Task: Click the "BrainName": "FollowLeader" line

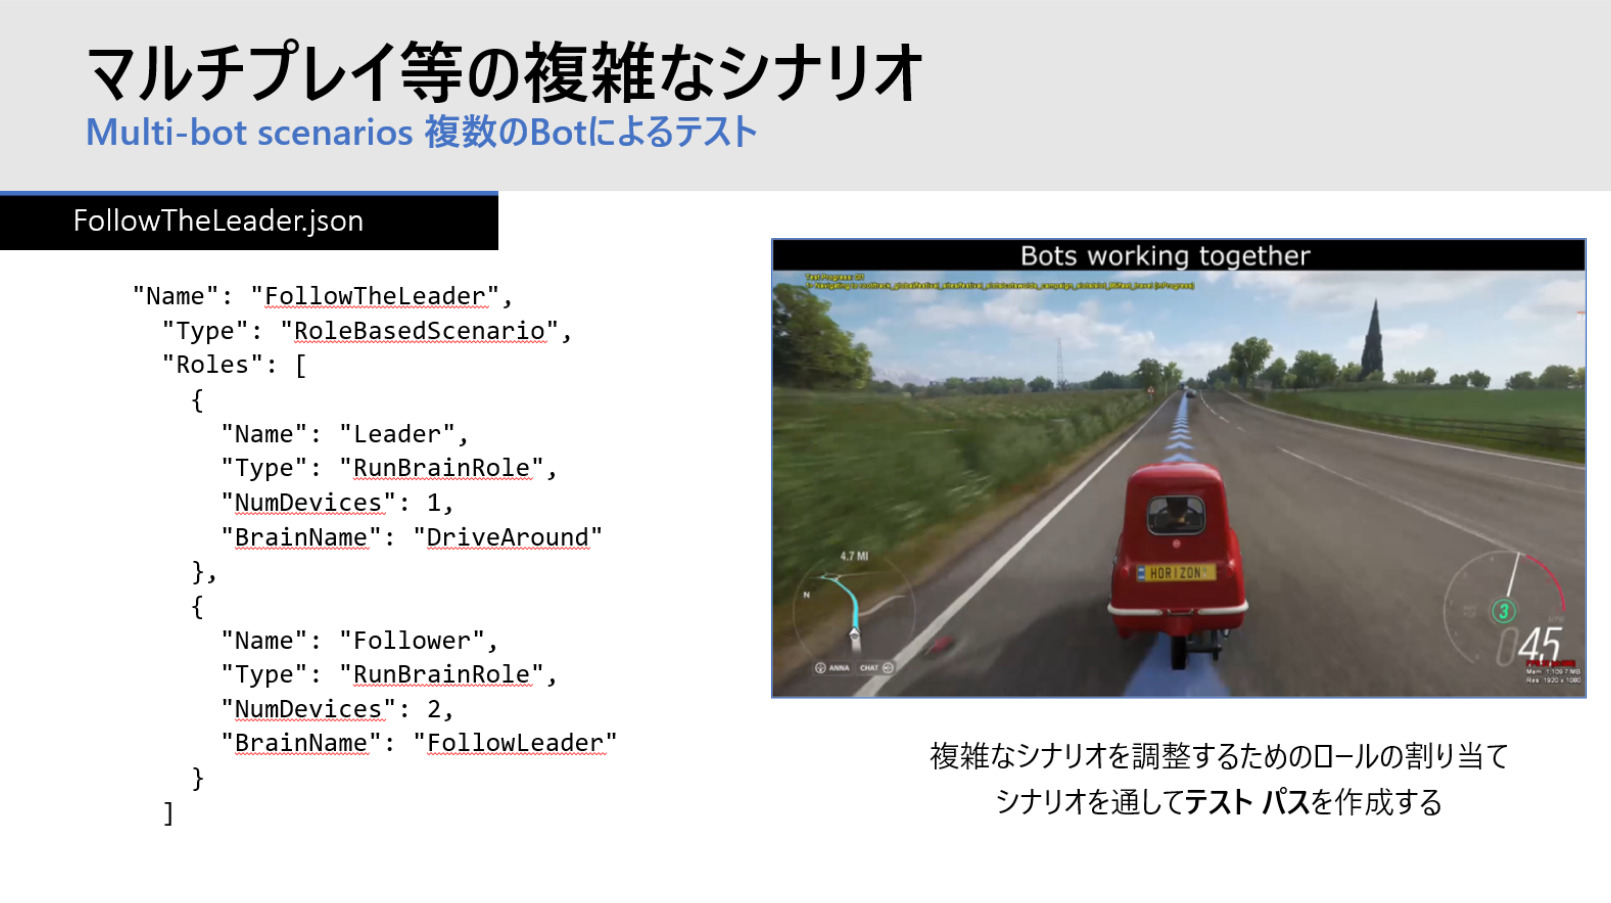Action: click(x=419, y=744)
